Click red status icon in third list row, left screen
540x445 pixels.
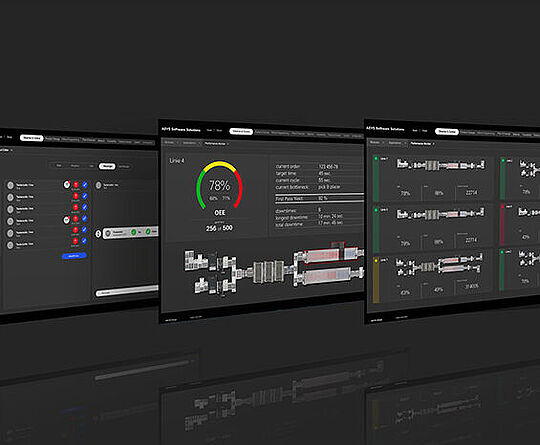tap(75, 207)
